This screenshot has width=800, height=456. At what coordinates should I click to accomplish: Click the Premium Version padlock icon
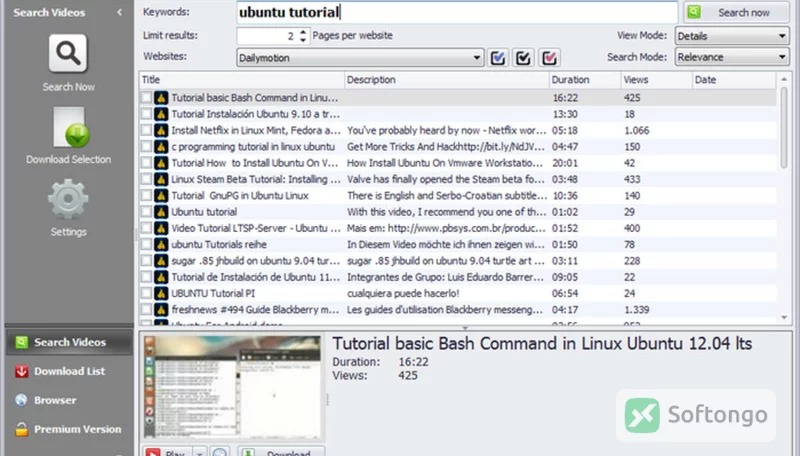[21, 429]
